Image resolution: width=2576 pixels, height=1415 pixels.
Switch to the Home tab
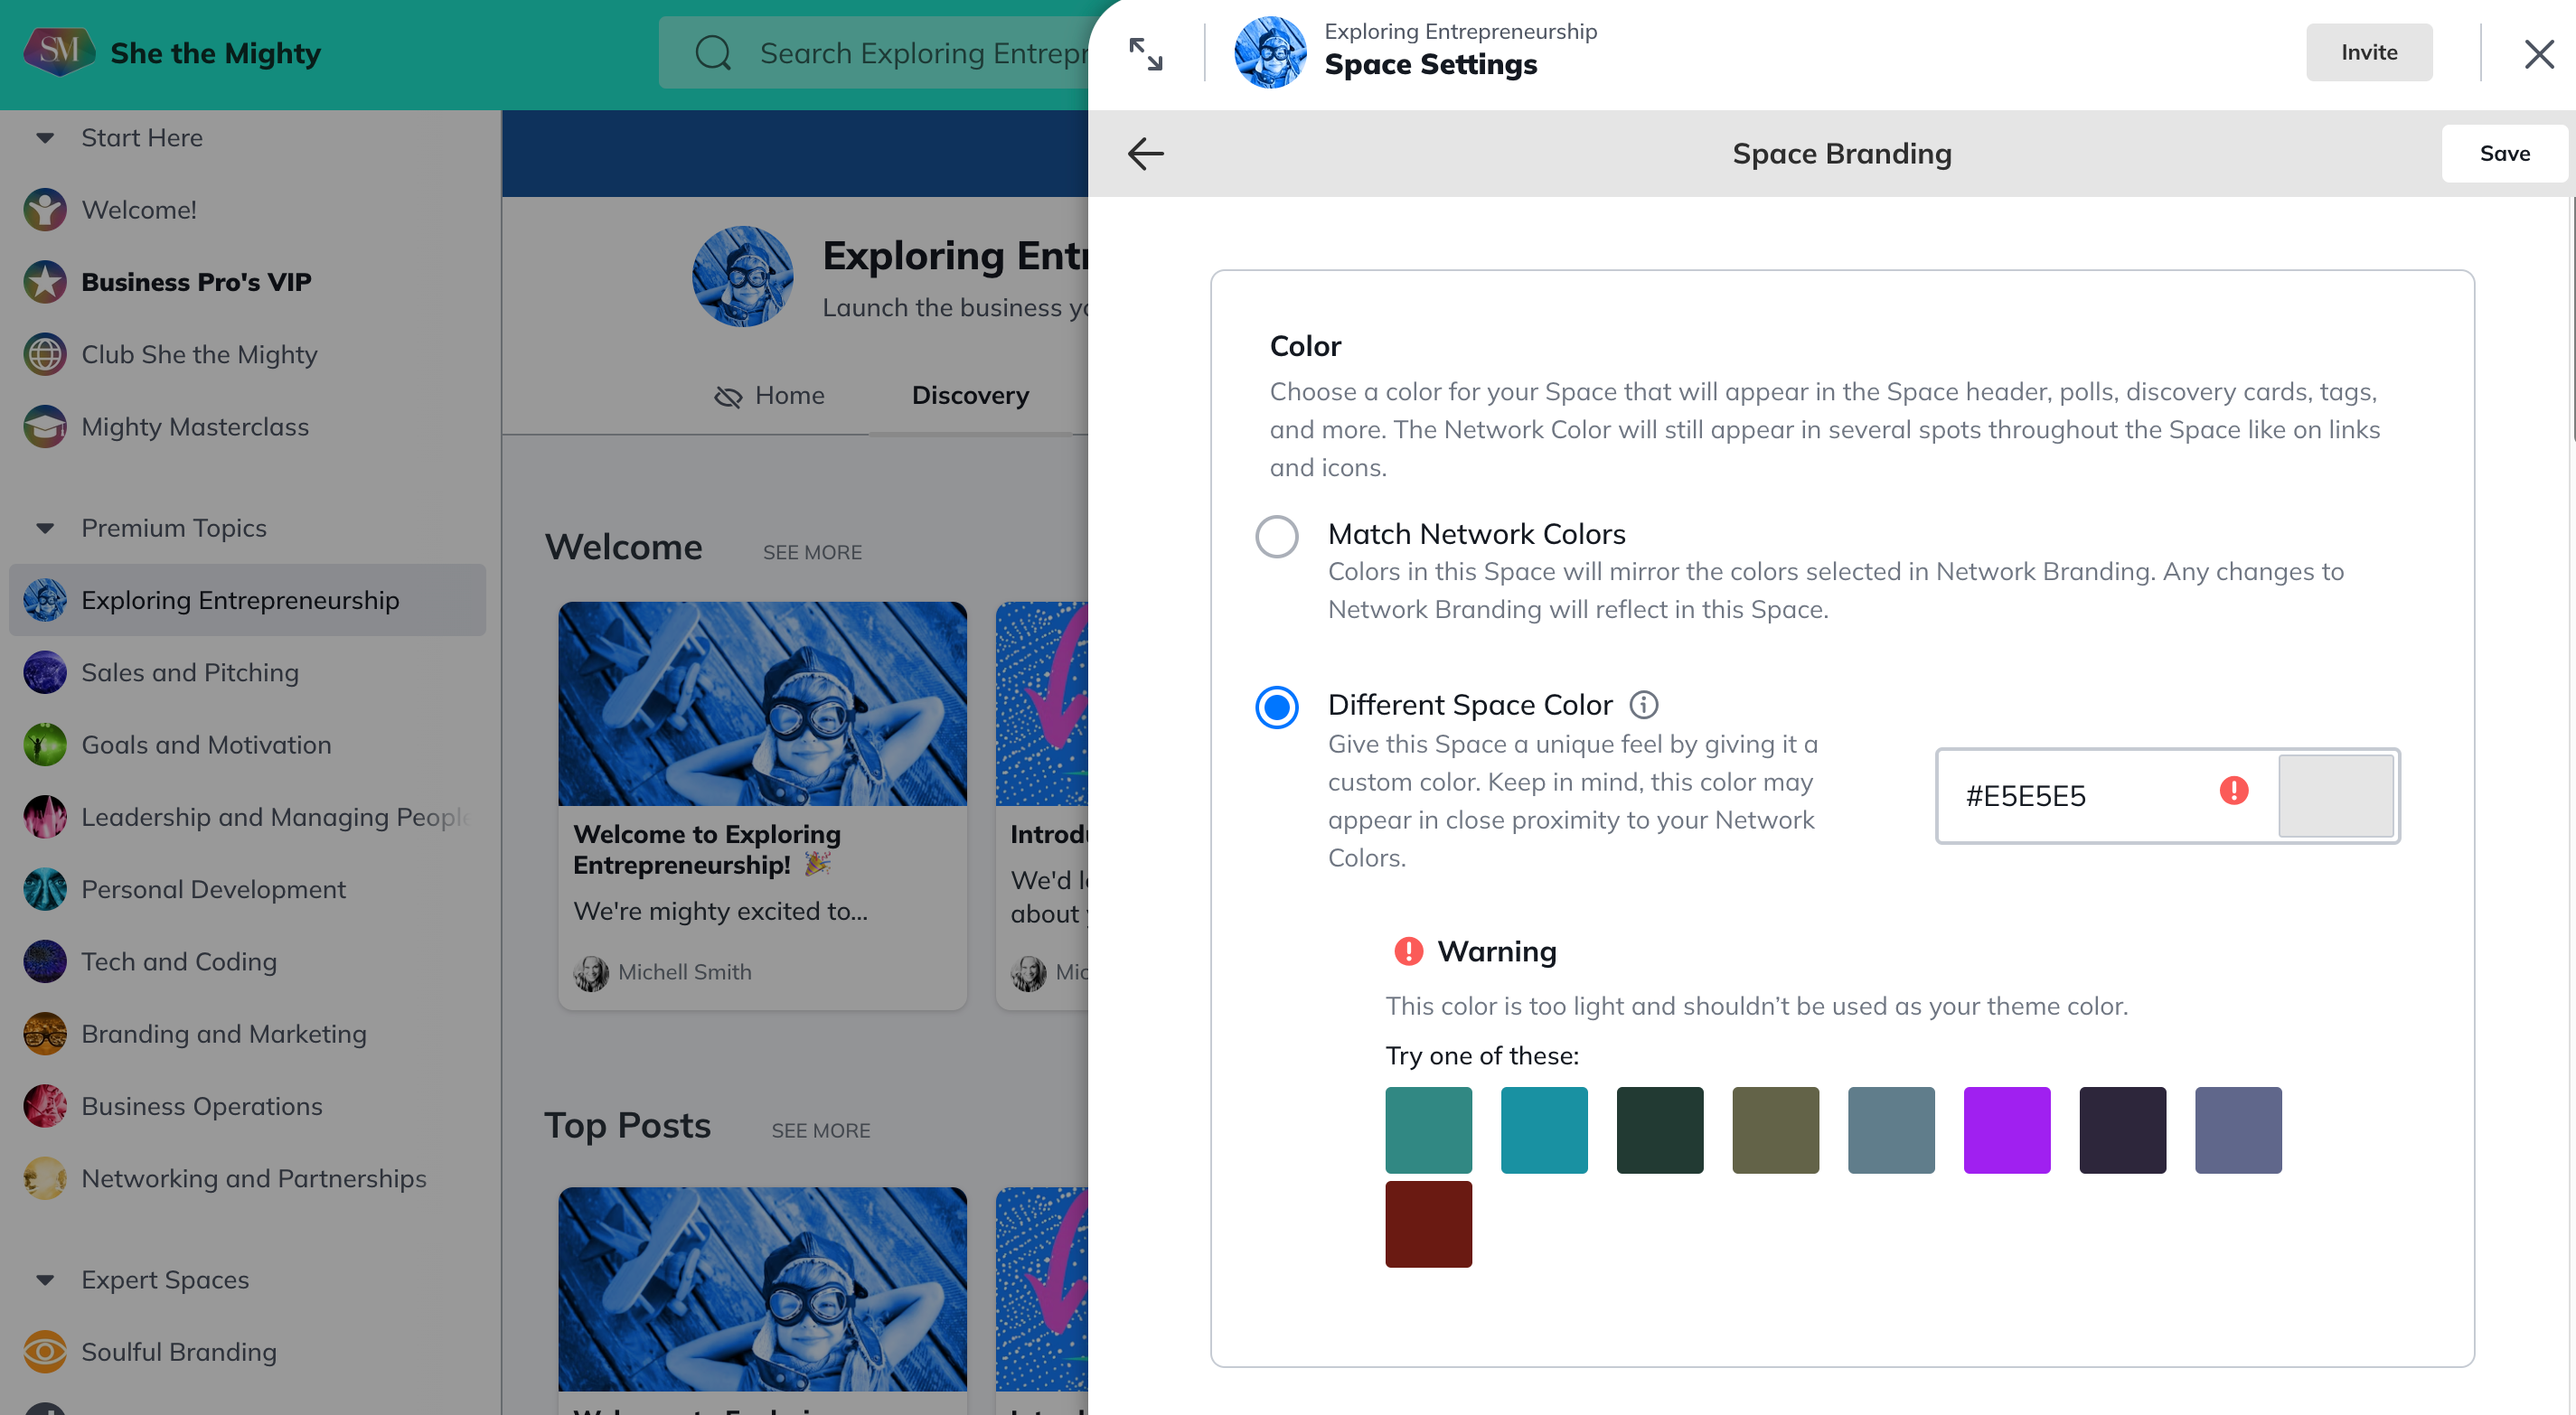pos(770,395)
